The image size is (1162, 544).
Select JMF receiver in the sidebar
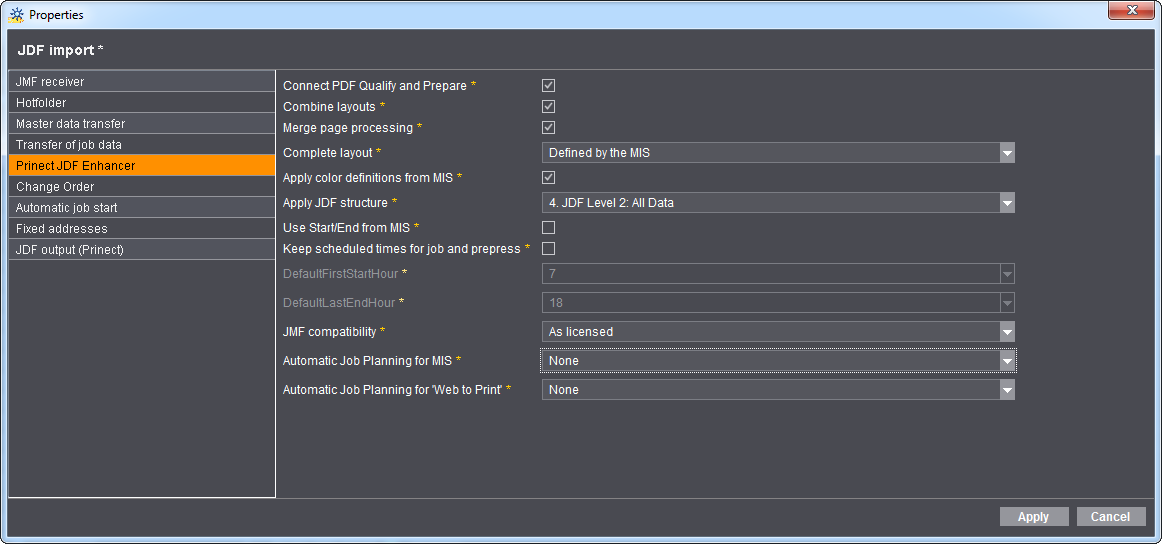click(141, 82)
